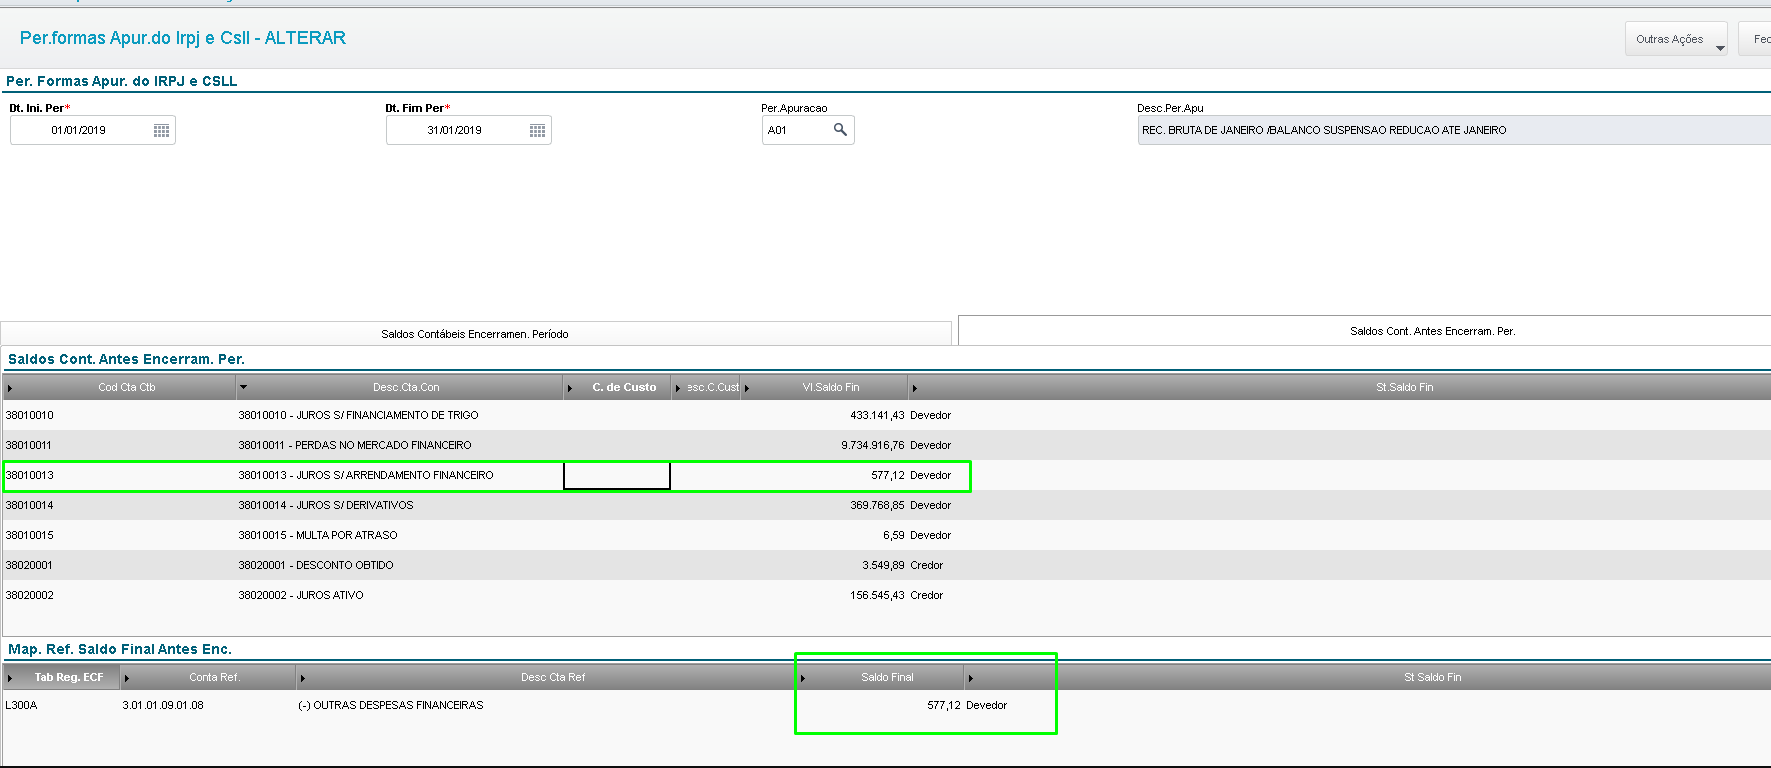Open calendar picker for Dt. Ini. Per

(161, 131)
